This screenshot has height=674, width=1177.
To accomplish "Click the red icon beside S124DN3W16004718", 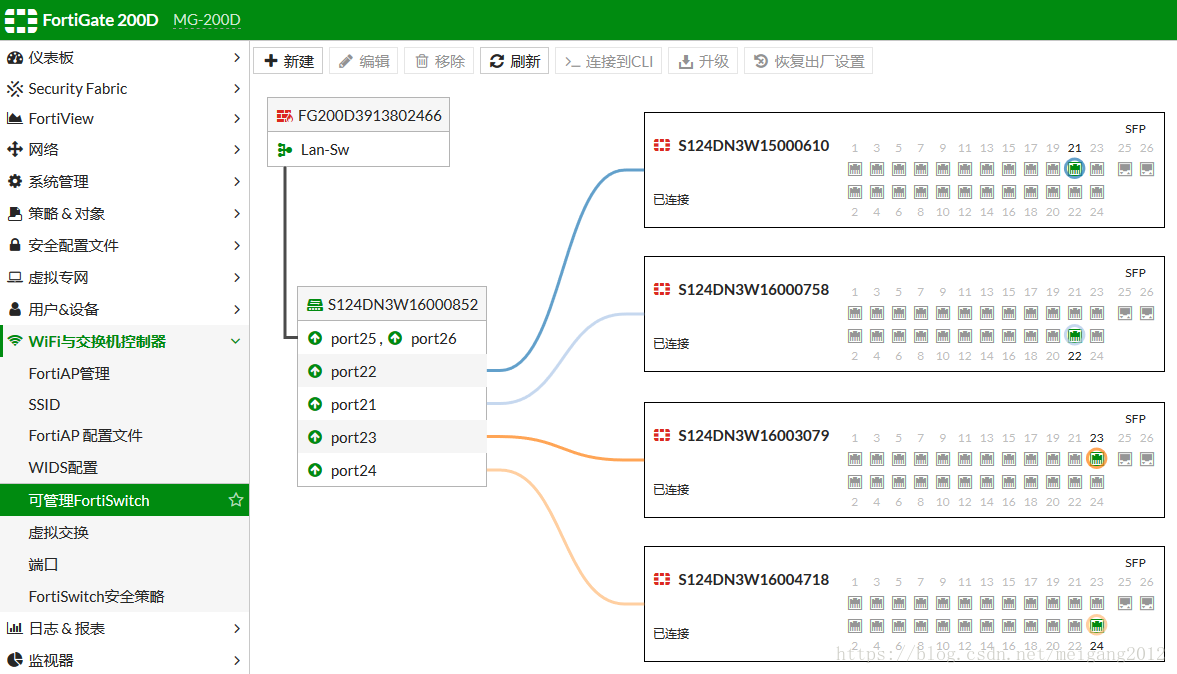I will [x=662, y=579].
